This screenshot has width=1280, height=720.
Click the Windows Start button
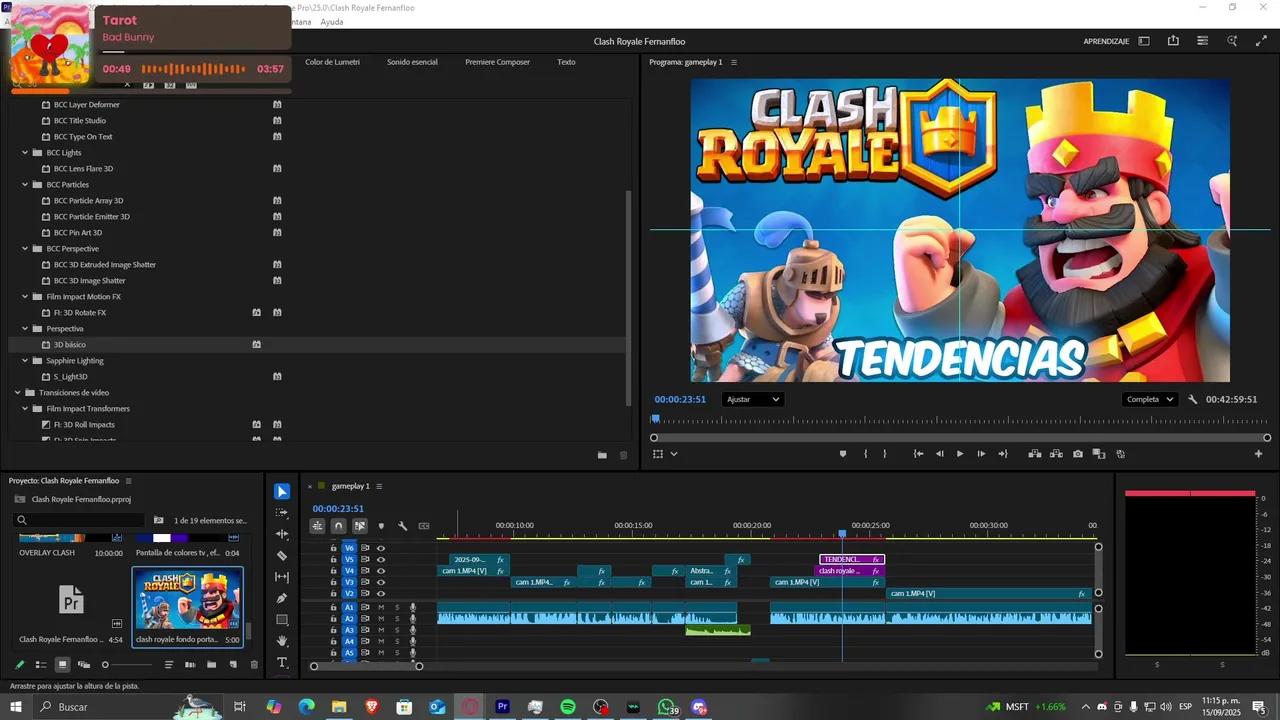click(x=17, y=707)
